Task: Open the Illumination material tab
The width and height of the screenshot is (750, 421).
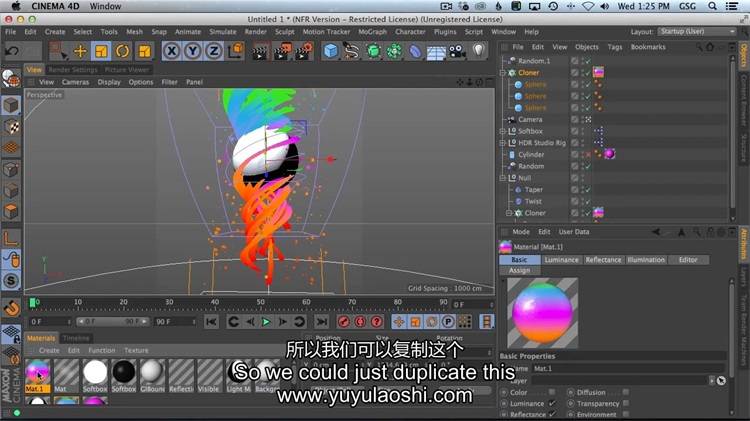Action: (646, 260)
